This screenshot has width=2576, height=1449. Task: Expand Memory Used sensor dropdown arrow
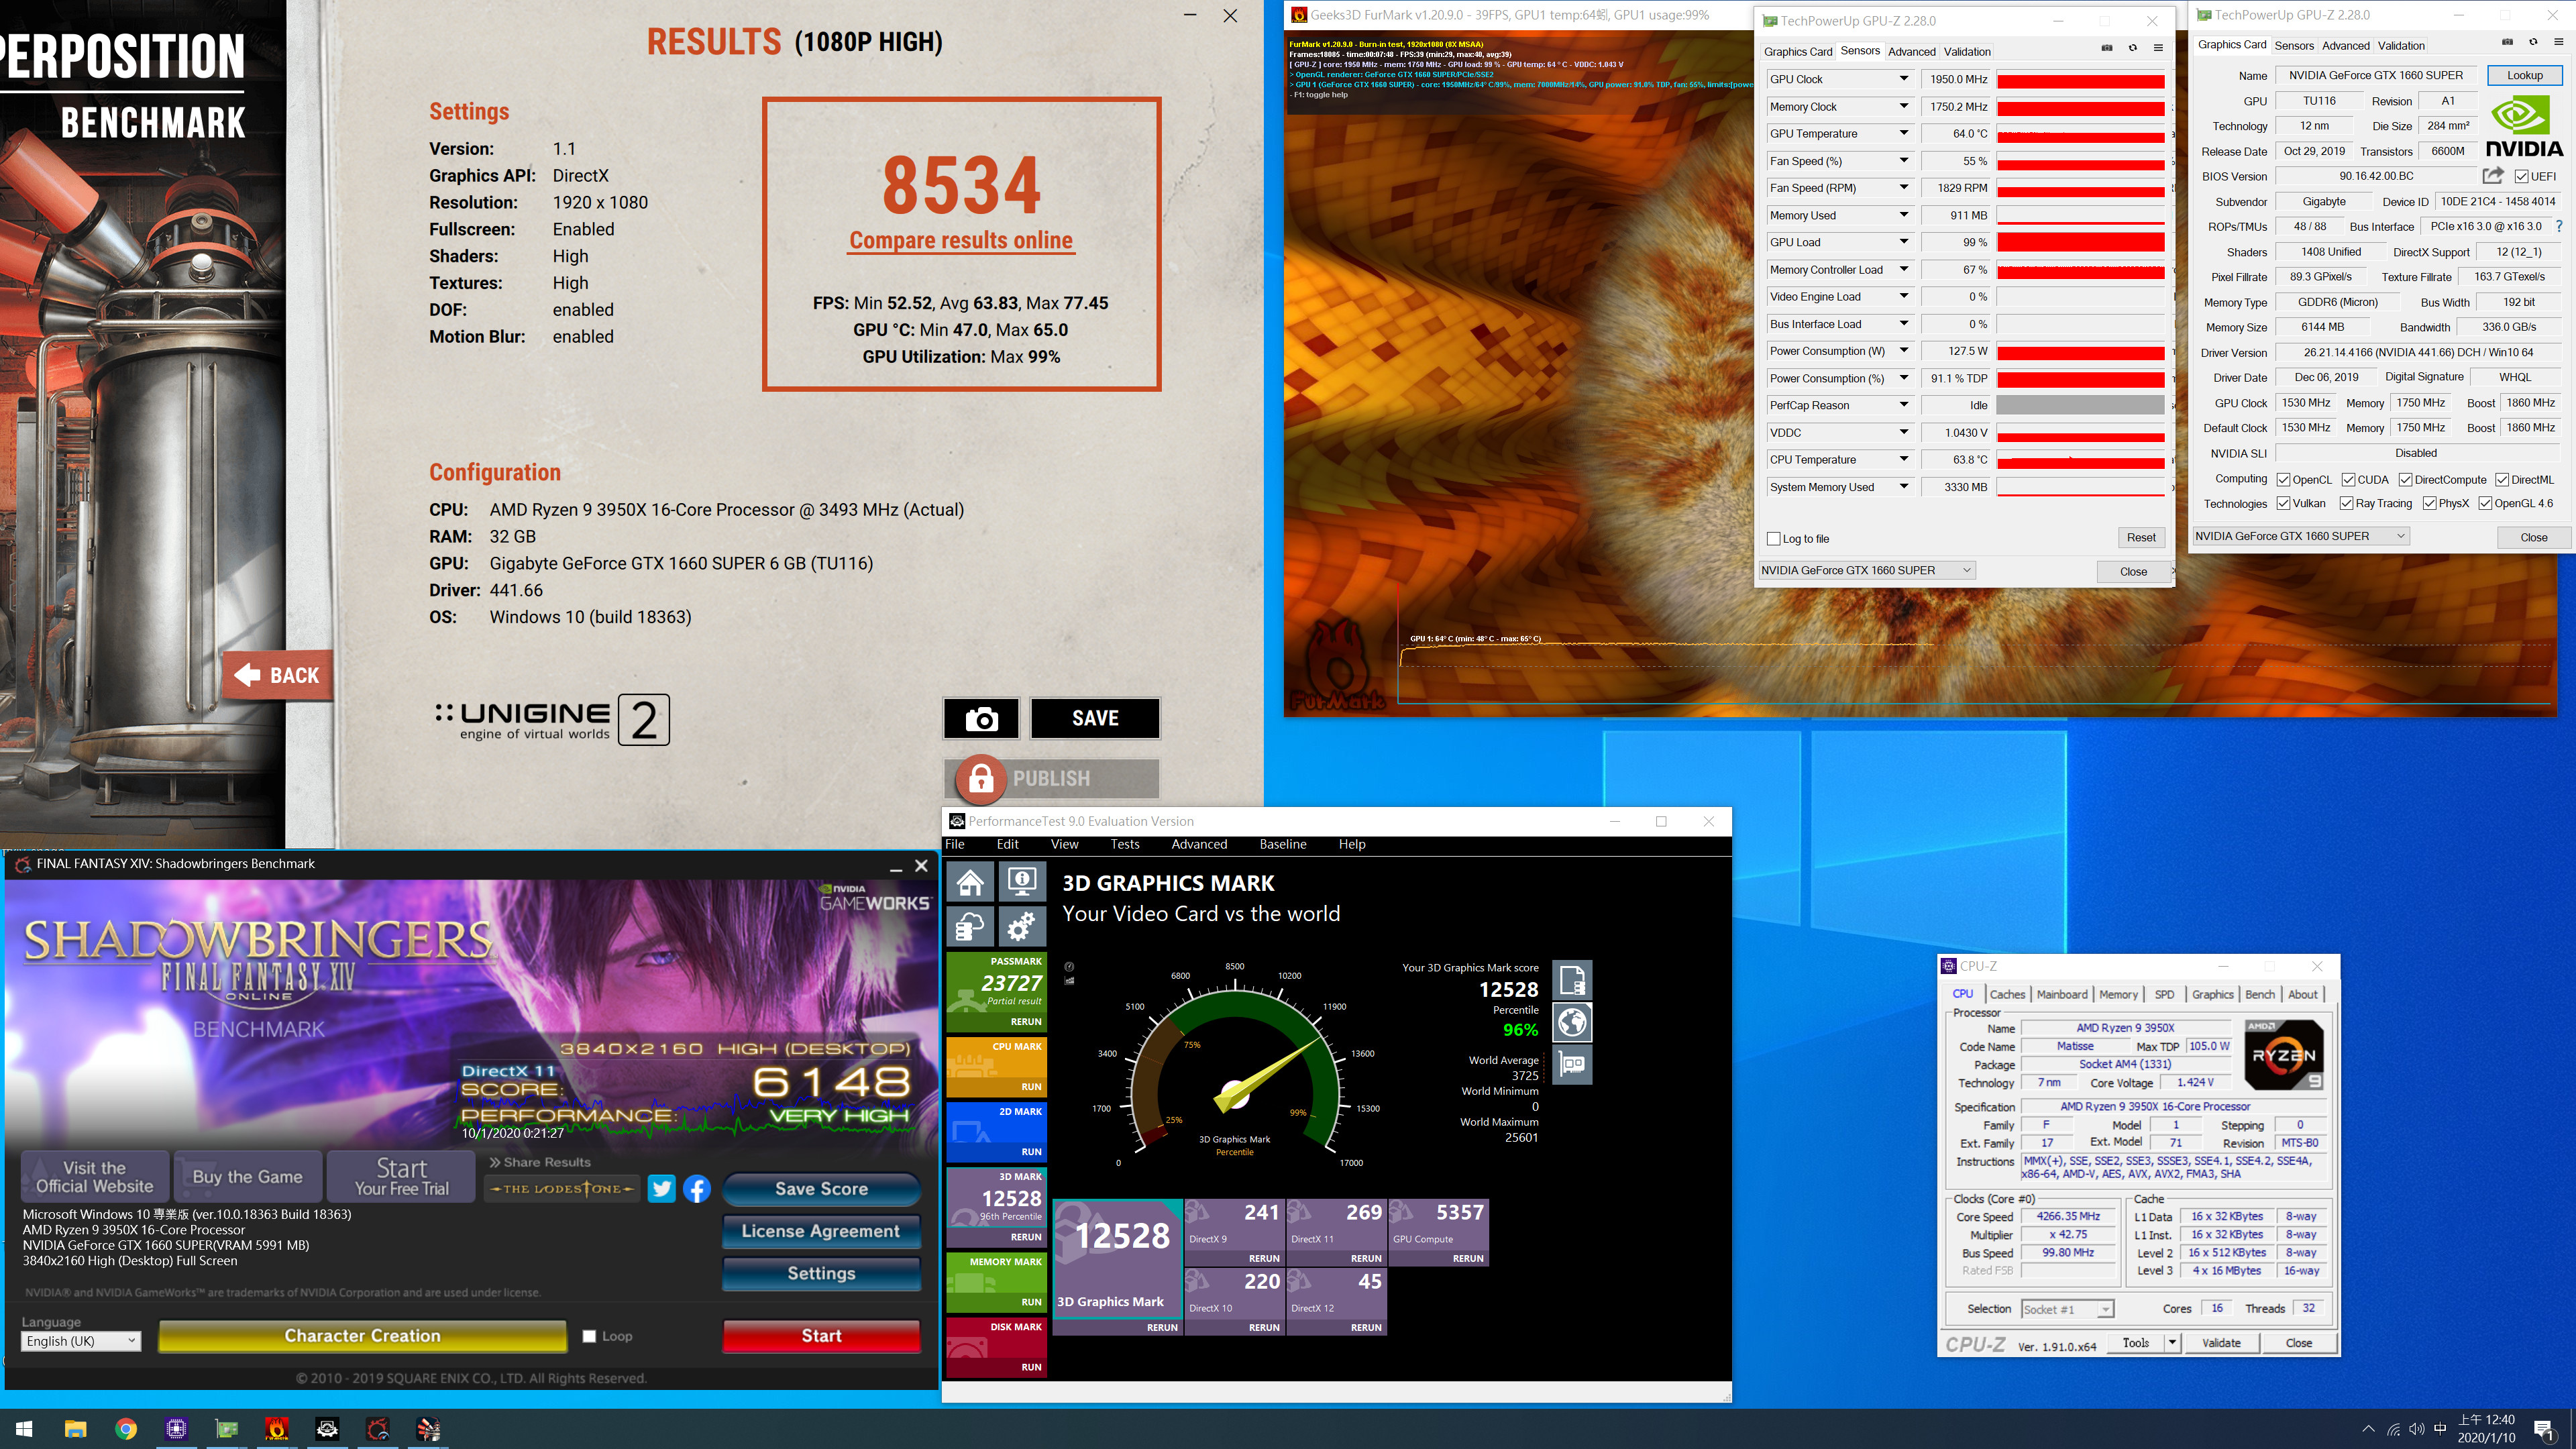(1904, 215)
